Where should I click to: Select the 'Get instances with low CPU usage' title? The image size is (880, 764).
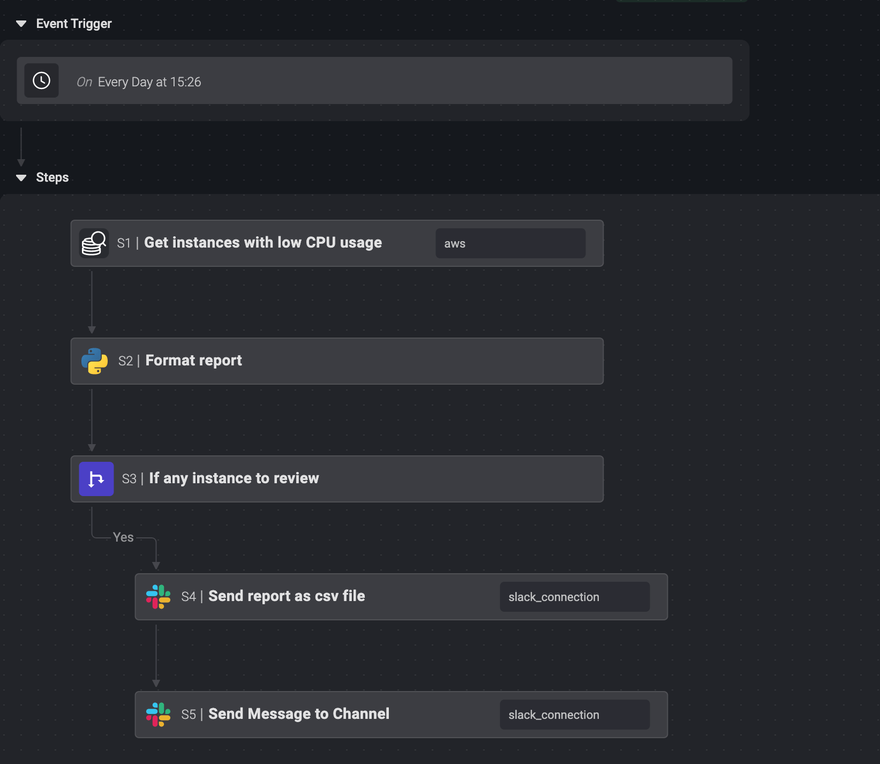(x=262, y=243)
